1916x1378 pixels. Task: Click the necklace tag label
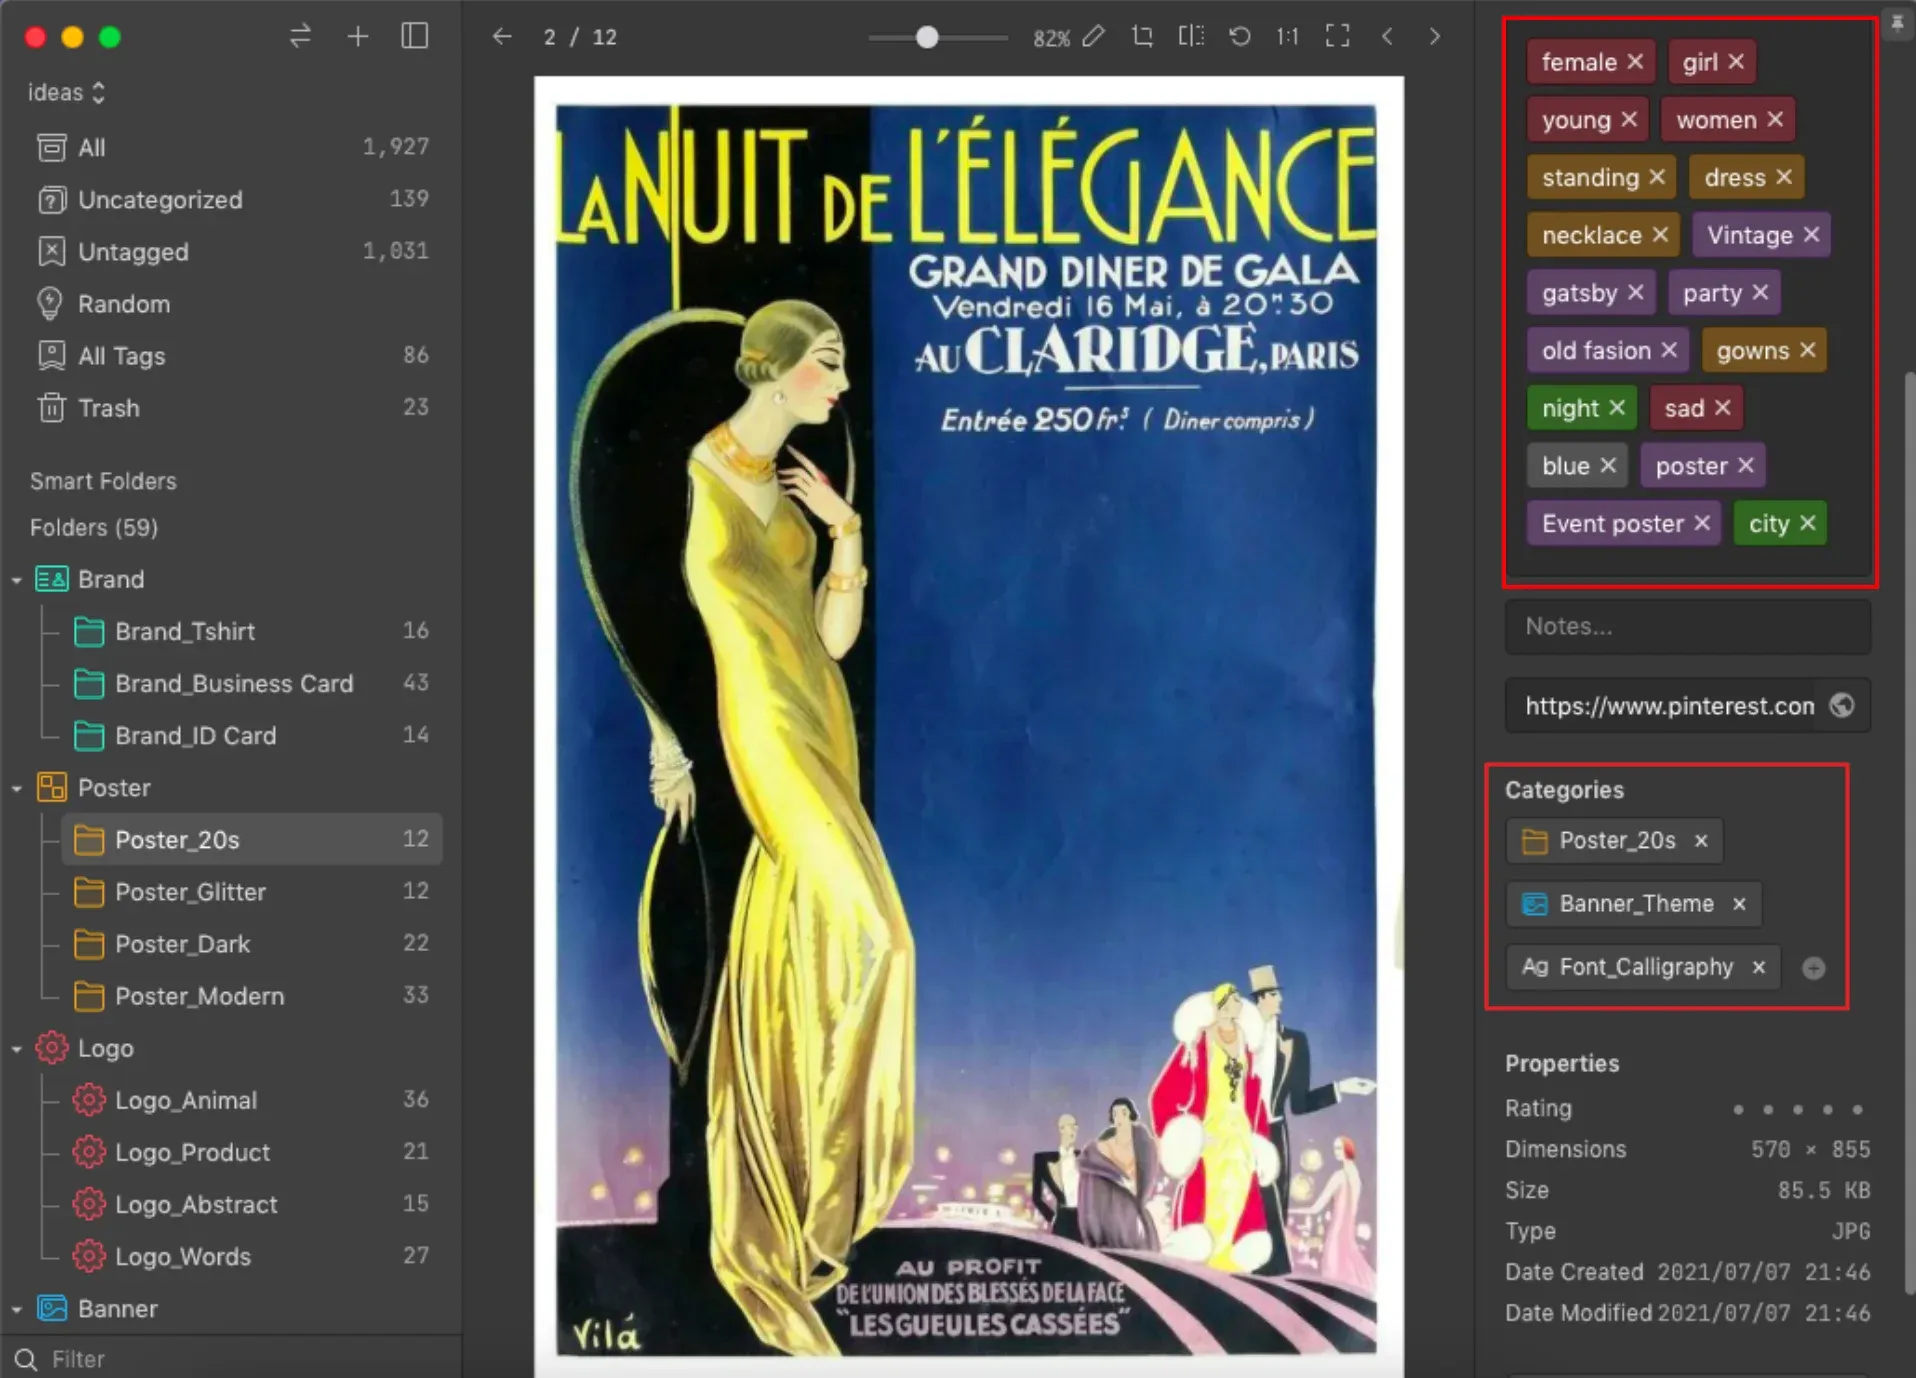click(1591, 235)
